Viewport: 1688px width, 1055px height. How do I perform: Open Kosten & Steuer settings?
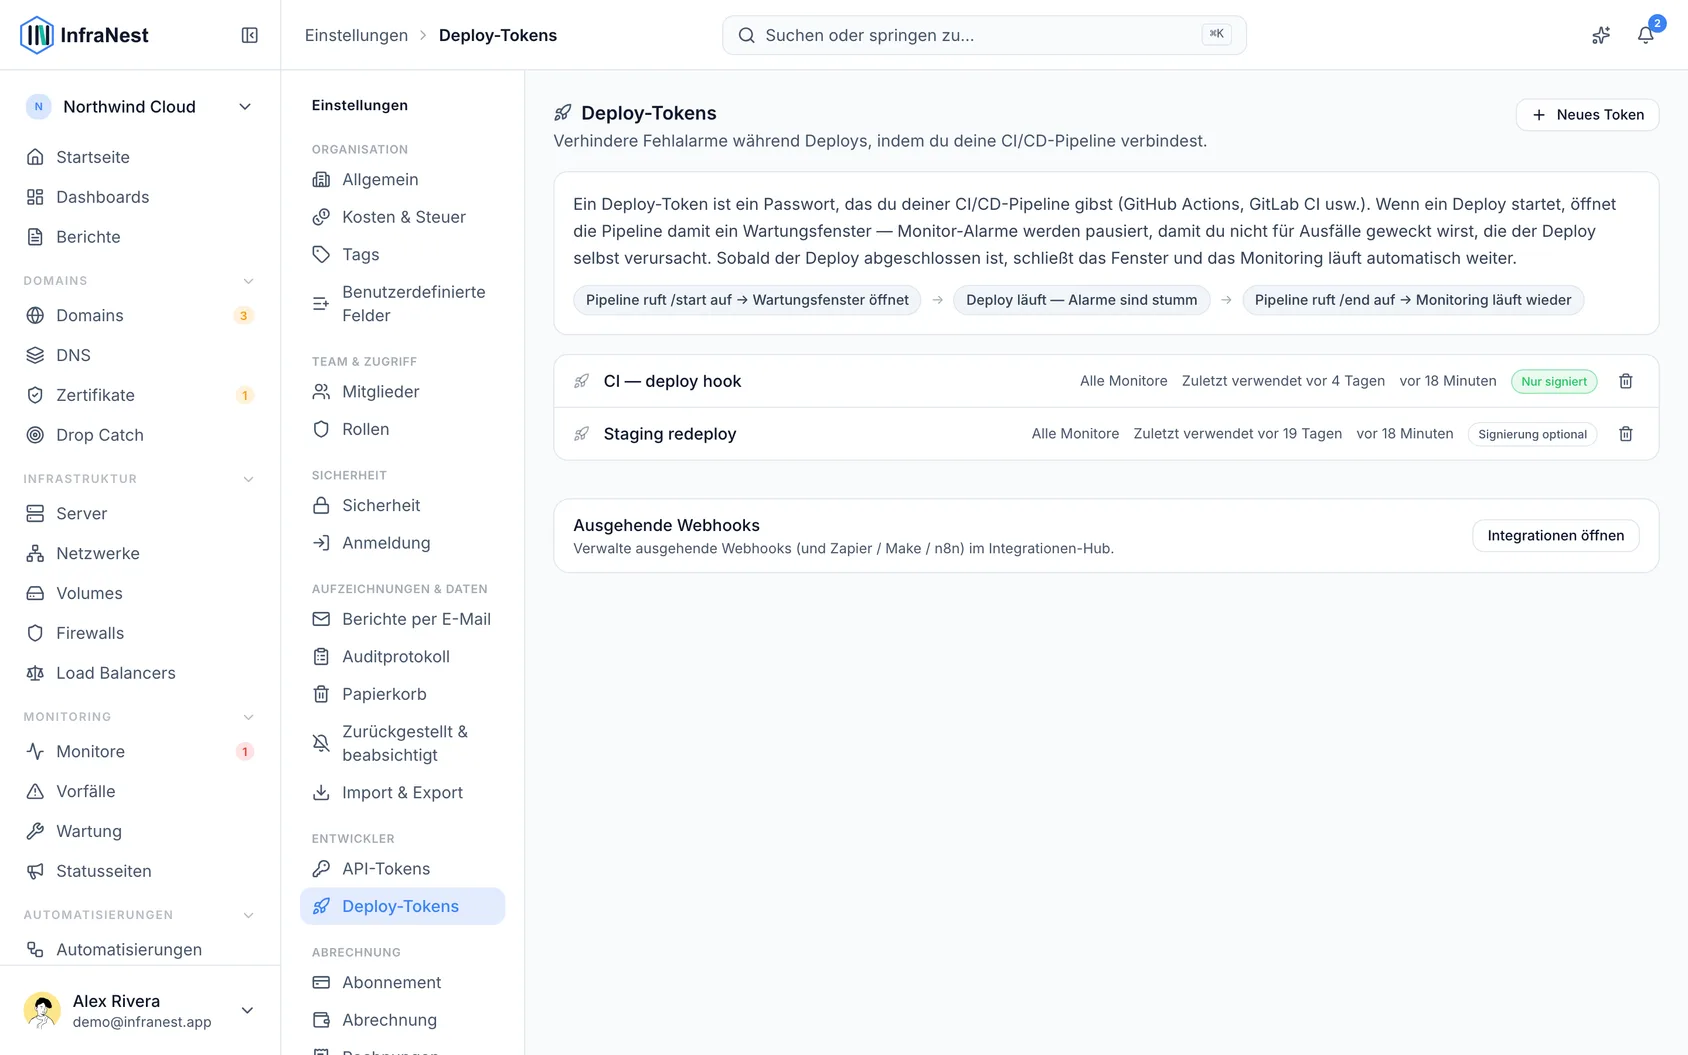click(402, 217)
